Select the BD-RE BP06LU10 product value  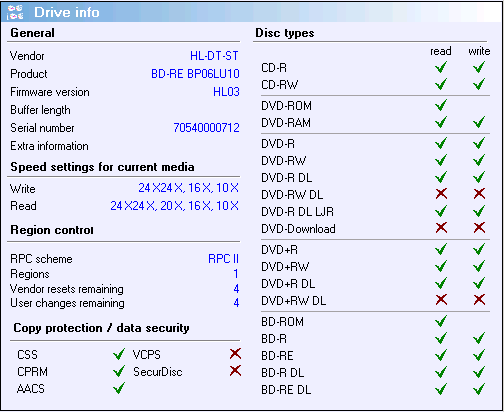pyautogui.click(x=195, y=74)
